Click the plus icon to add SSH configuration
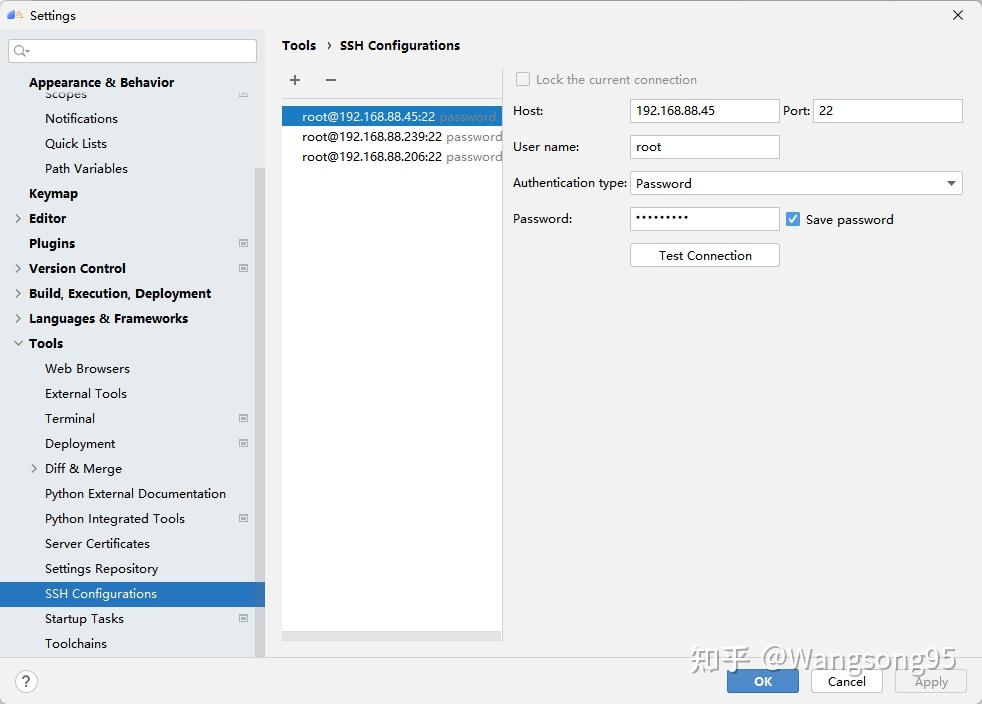Image resolution: width=982 pixels, height=704 pixels. [295, 80]
